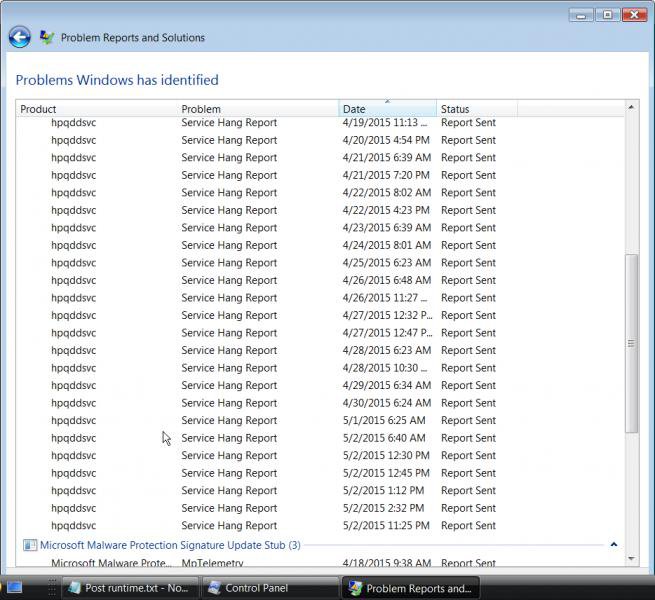Select the row dated 4/23/2015 6:39 AM
The height and width of the screenshot is (600, 655).
coord(320,228)
